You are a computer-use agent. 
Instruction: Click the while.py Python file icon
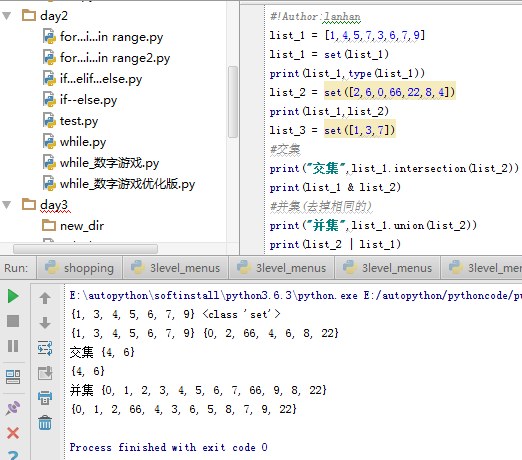(x=49, y=141)
